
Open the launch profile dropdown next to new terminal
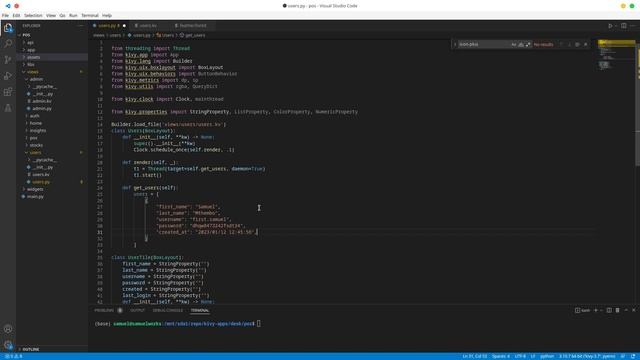tap(601, 310)
